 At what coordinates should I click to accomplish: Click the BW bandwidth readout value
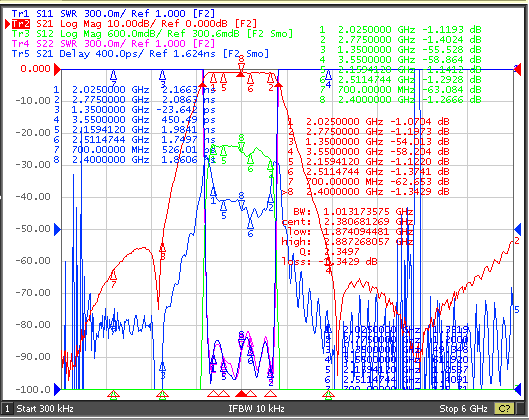point(368,212)
